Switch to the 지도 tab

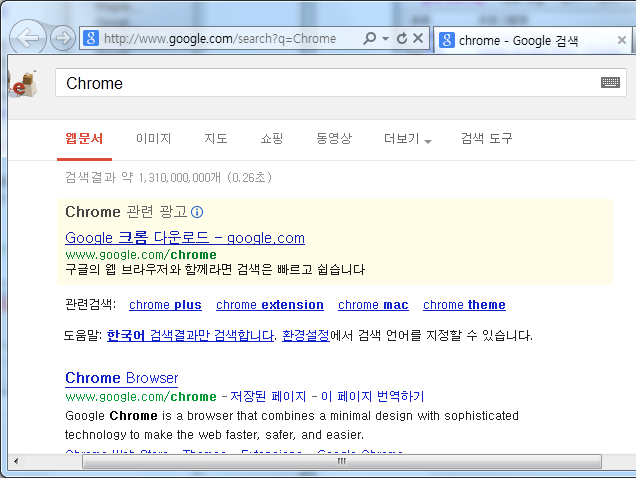(215, 139)
